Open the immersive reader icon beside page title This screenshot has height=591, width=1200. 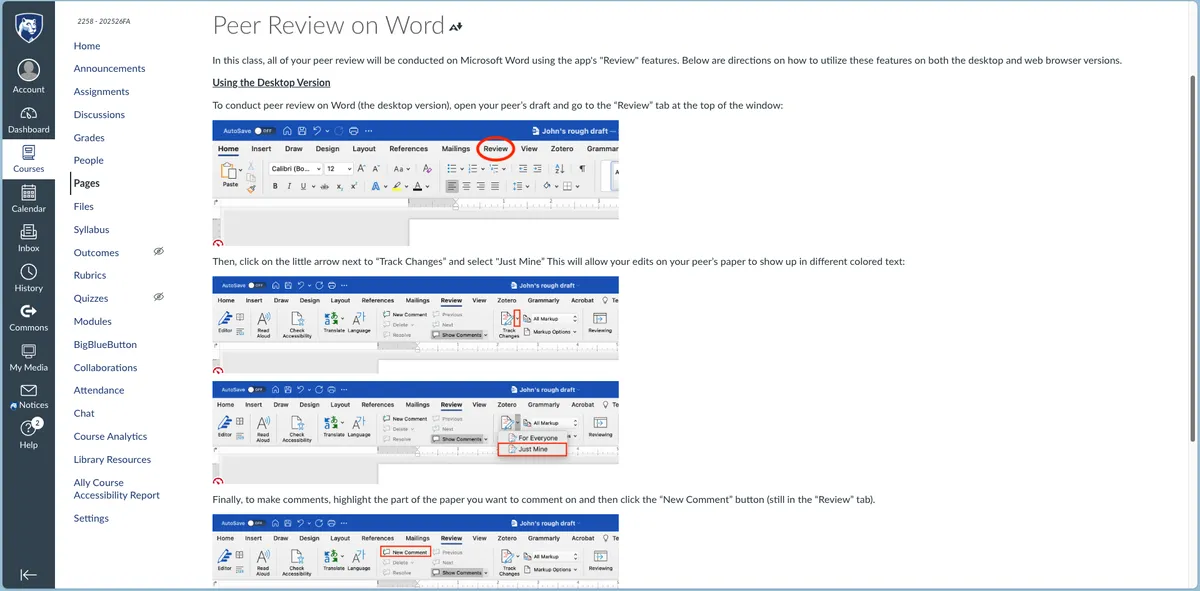click(x=457, y=27)
